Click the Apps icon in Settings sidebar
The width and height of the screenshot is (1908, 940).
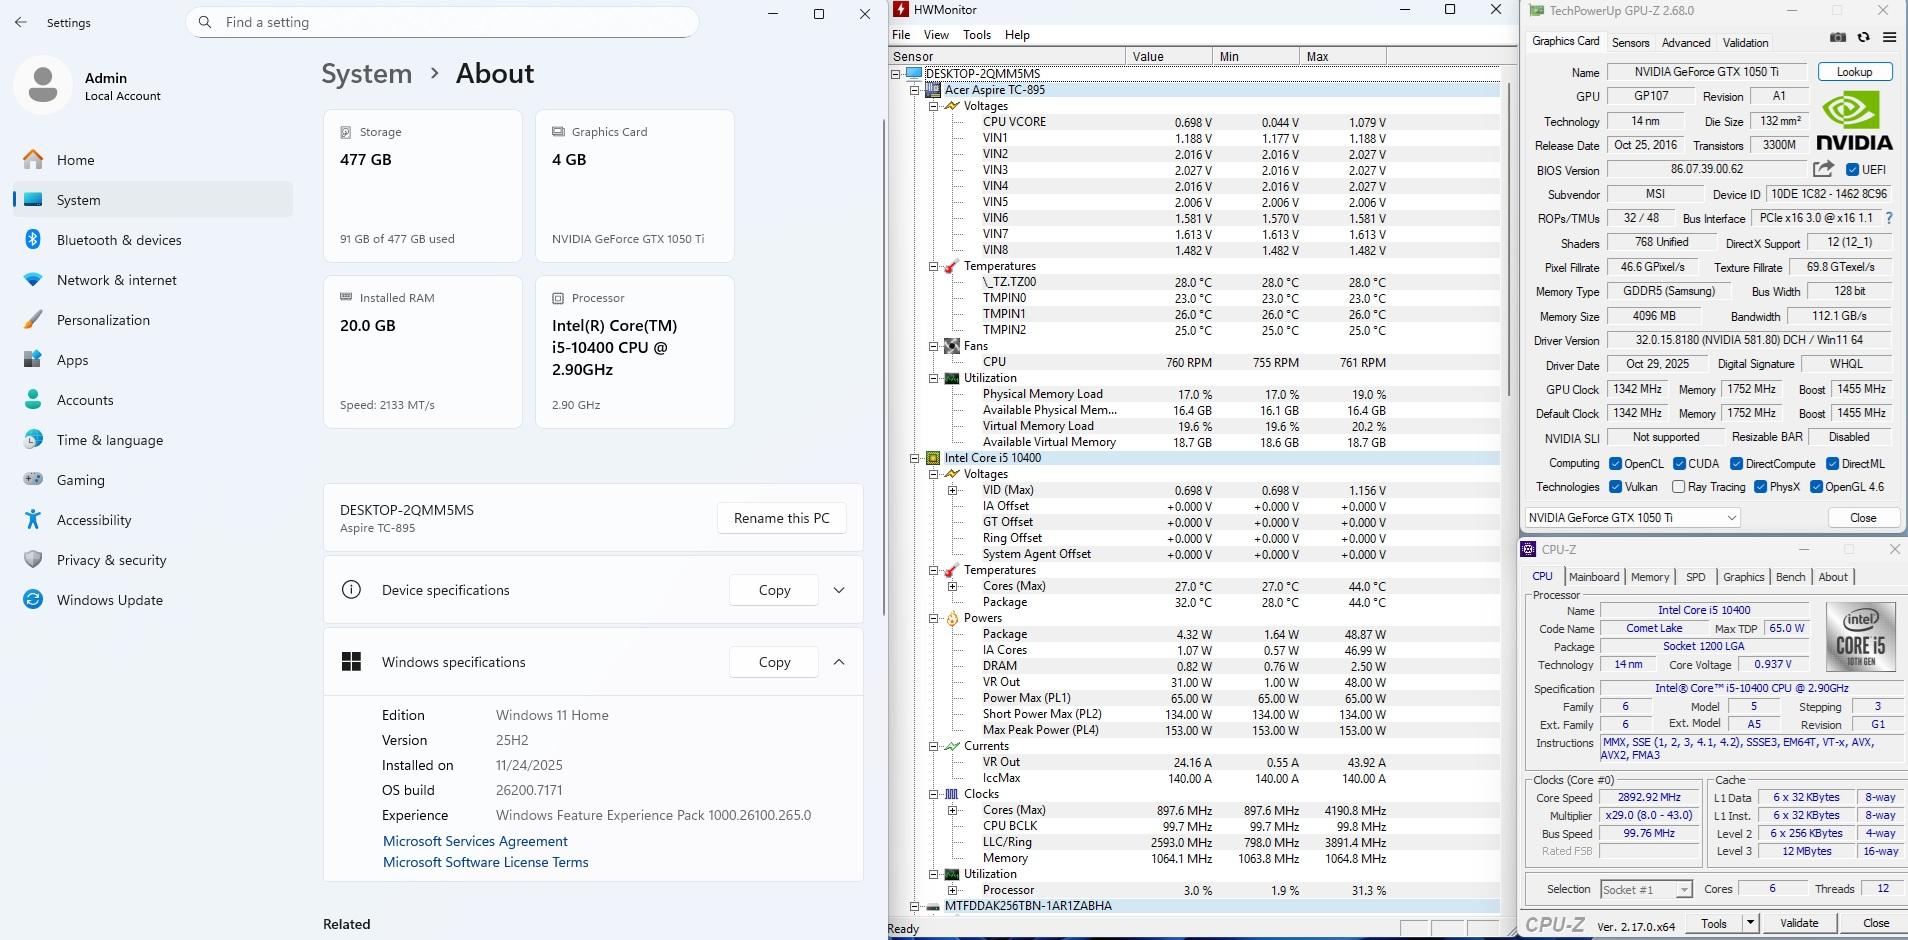pos(33,360)
